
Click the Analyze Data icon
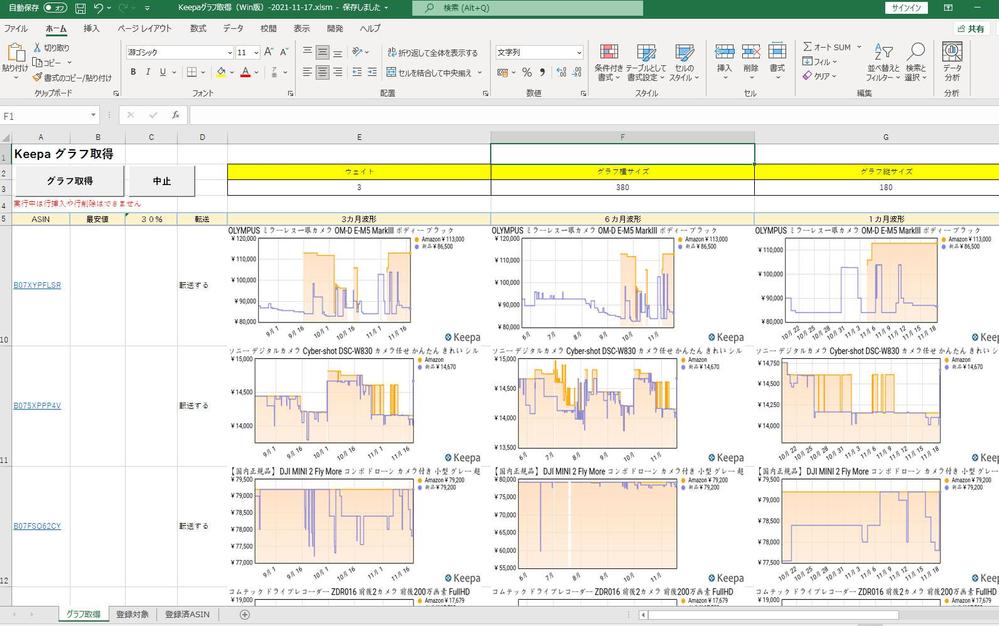click(x=952, y=52)
